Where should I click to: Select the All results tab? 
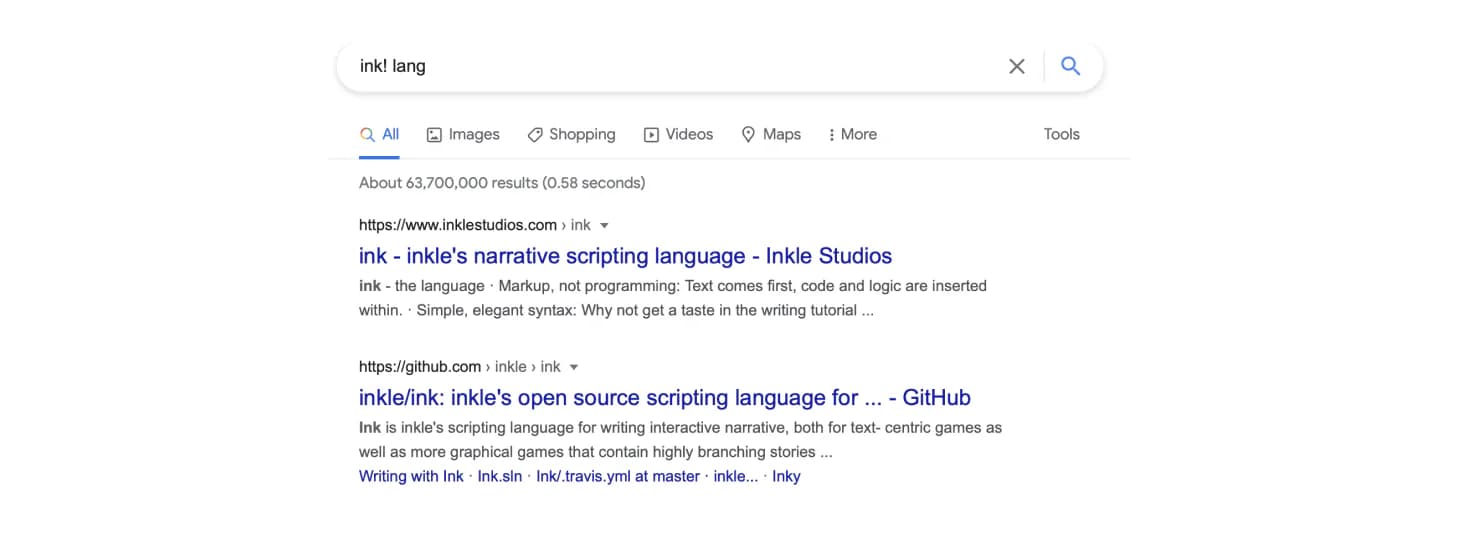tap(380, 134)
